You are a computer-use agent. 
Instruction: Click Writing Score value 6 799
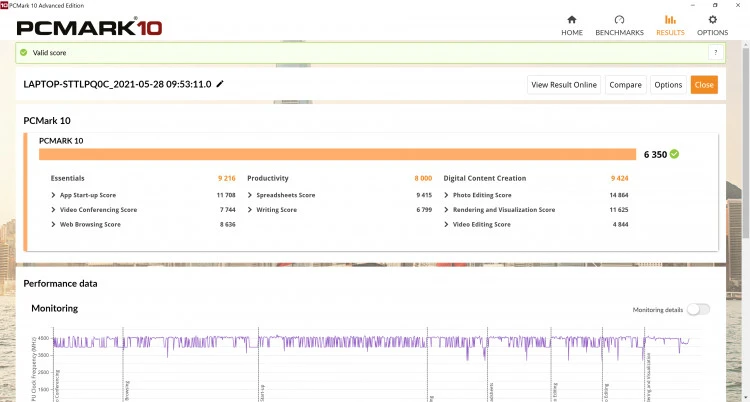(x=424, y=210)
